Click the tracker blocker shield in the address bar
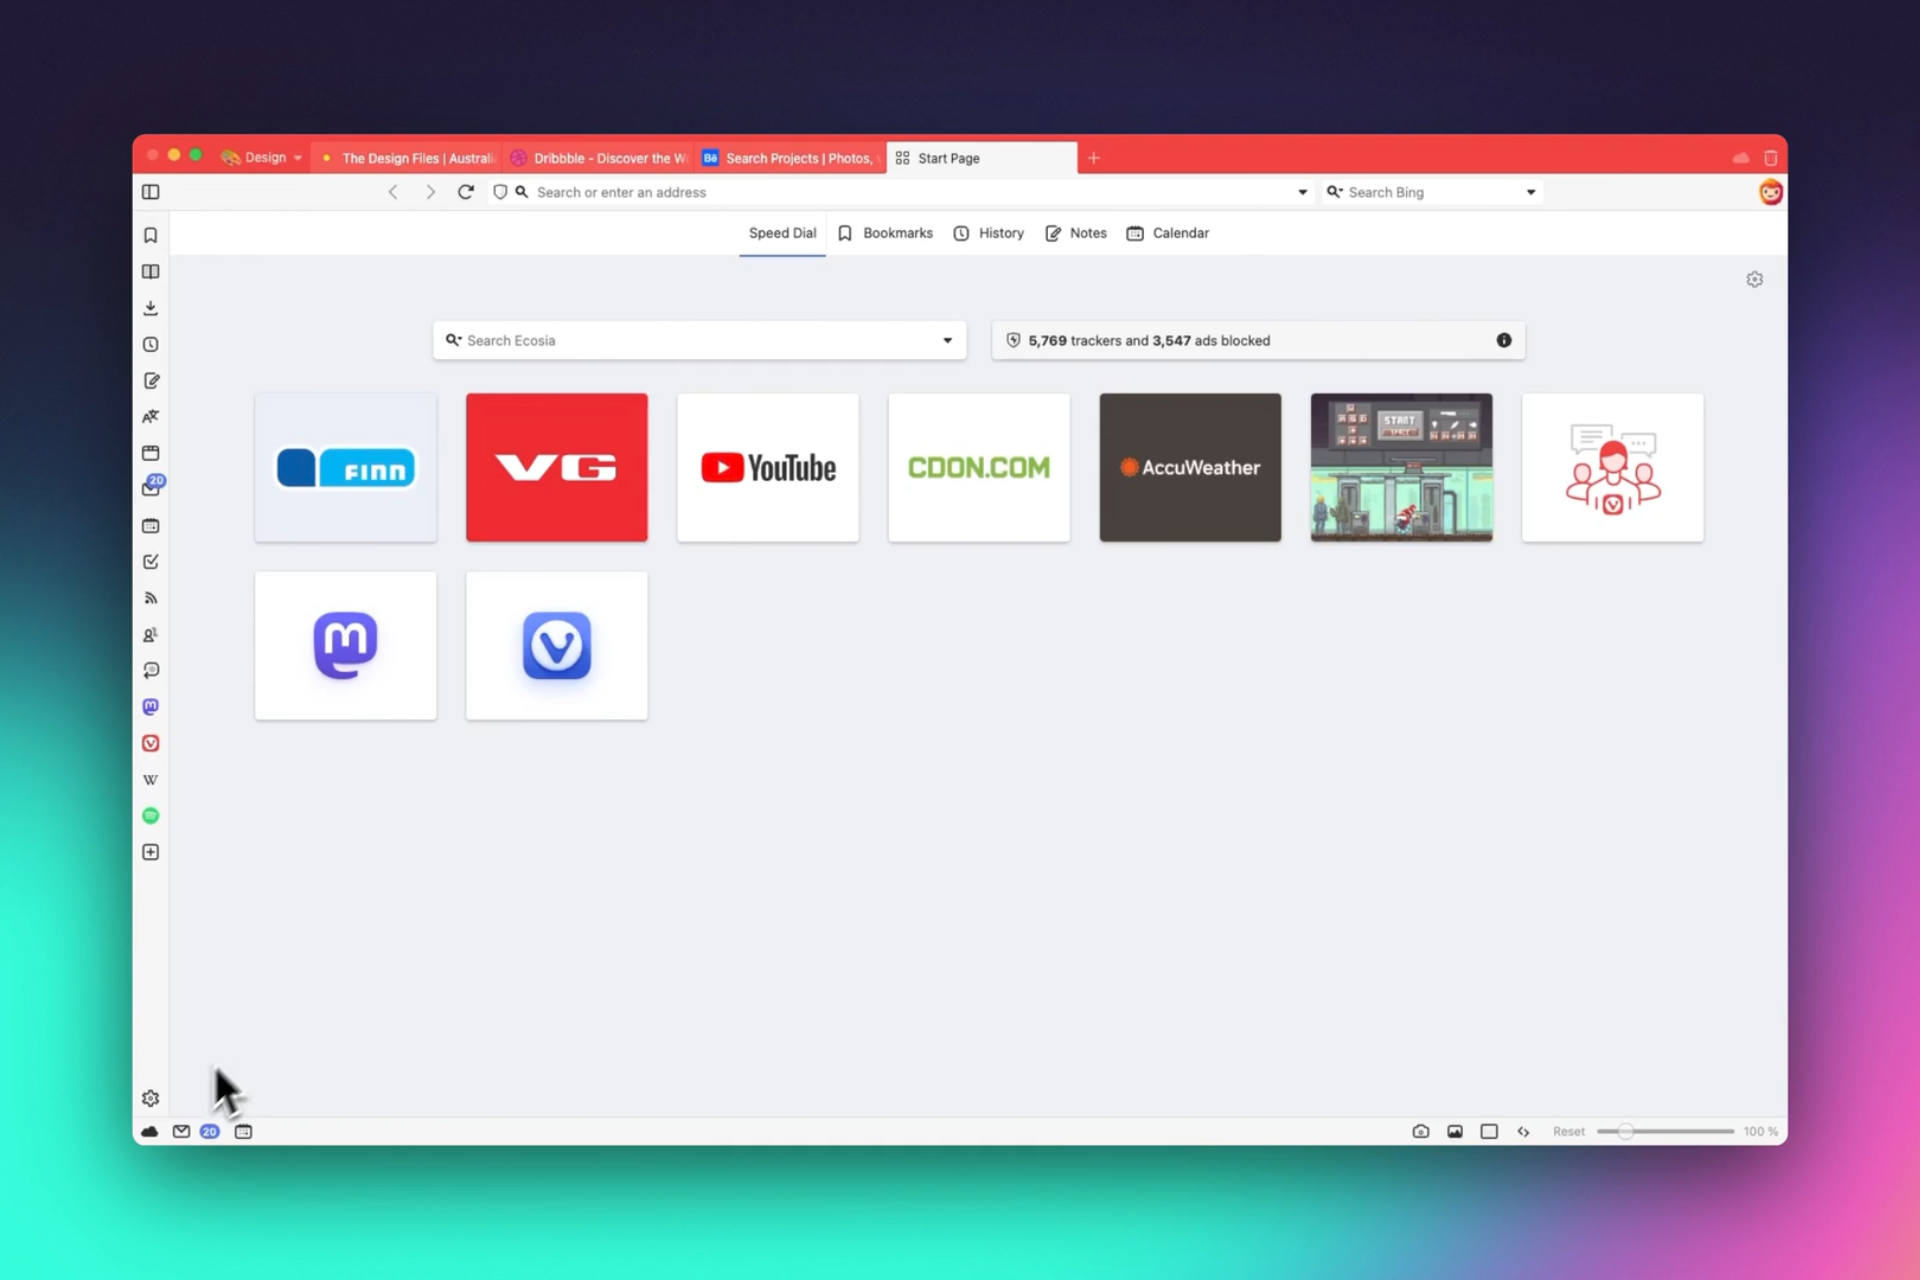 [500, 192]
